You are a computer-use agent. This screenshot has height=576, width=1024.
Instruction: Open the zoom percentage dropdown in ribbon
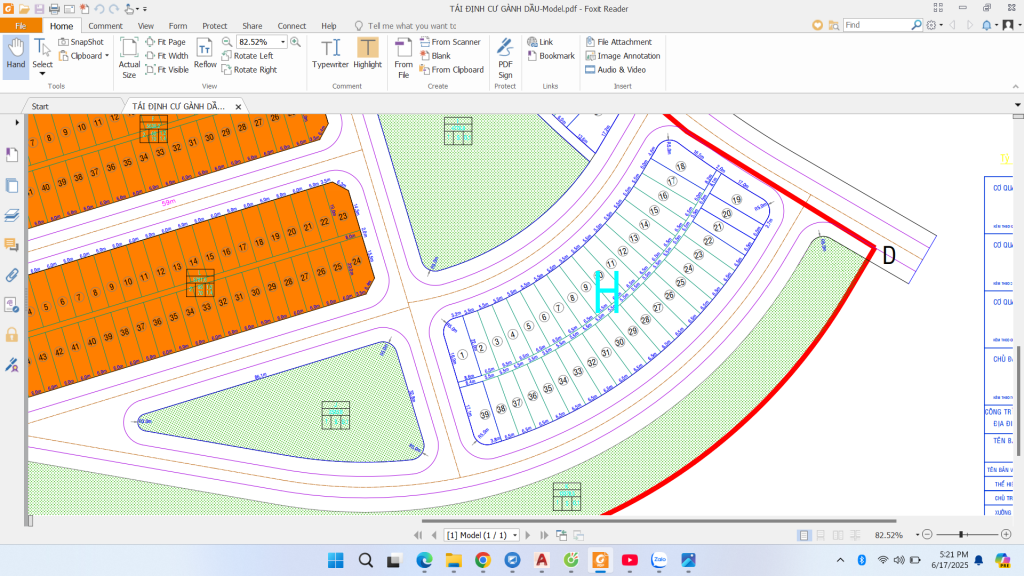(283, 42)
